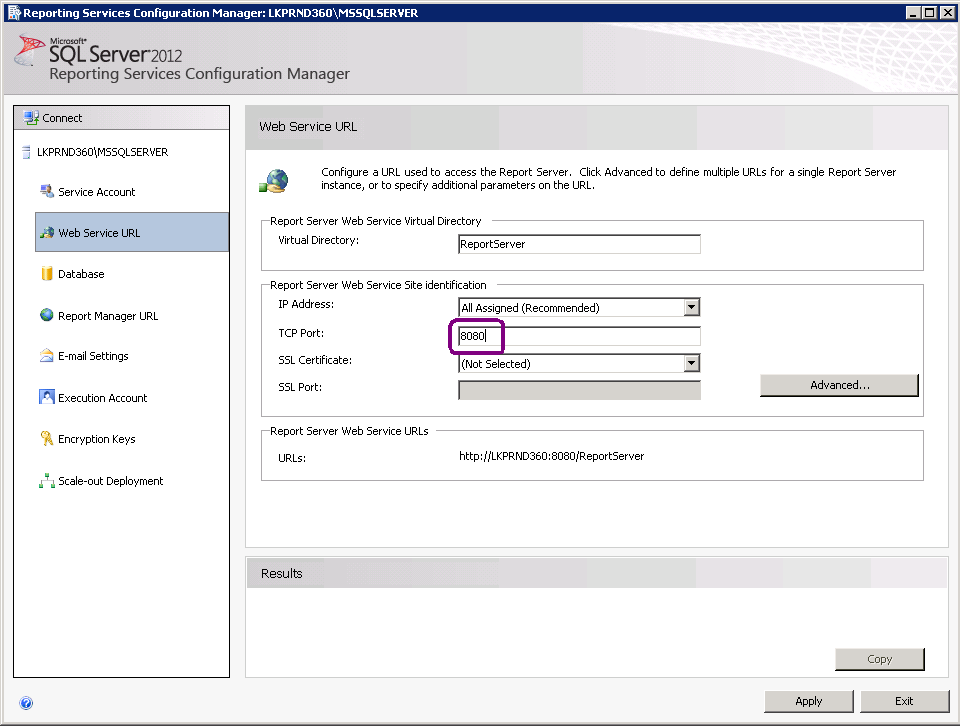Click the disabled SSL Port field
The height and width of the screenshot is (726, 960).
579,390
